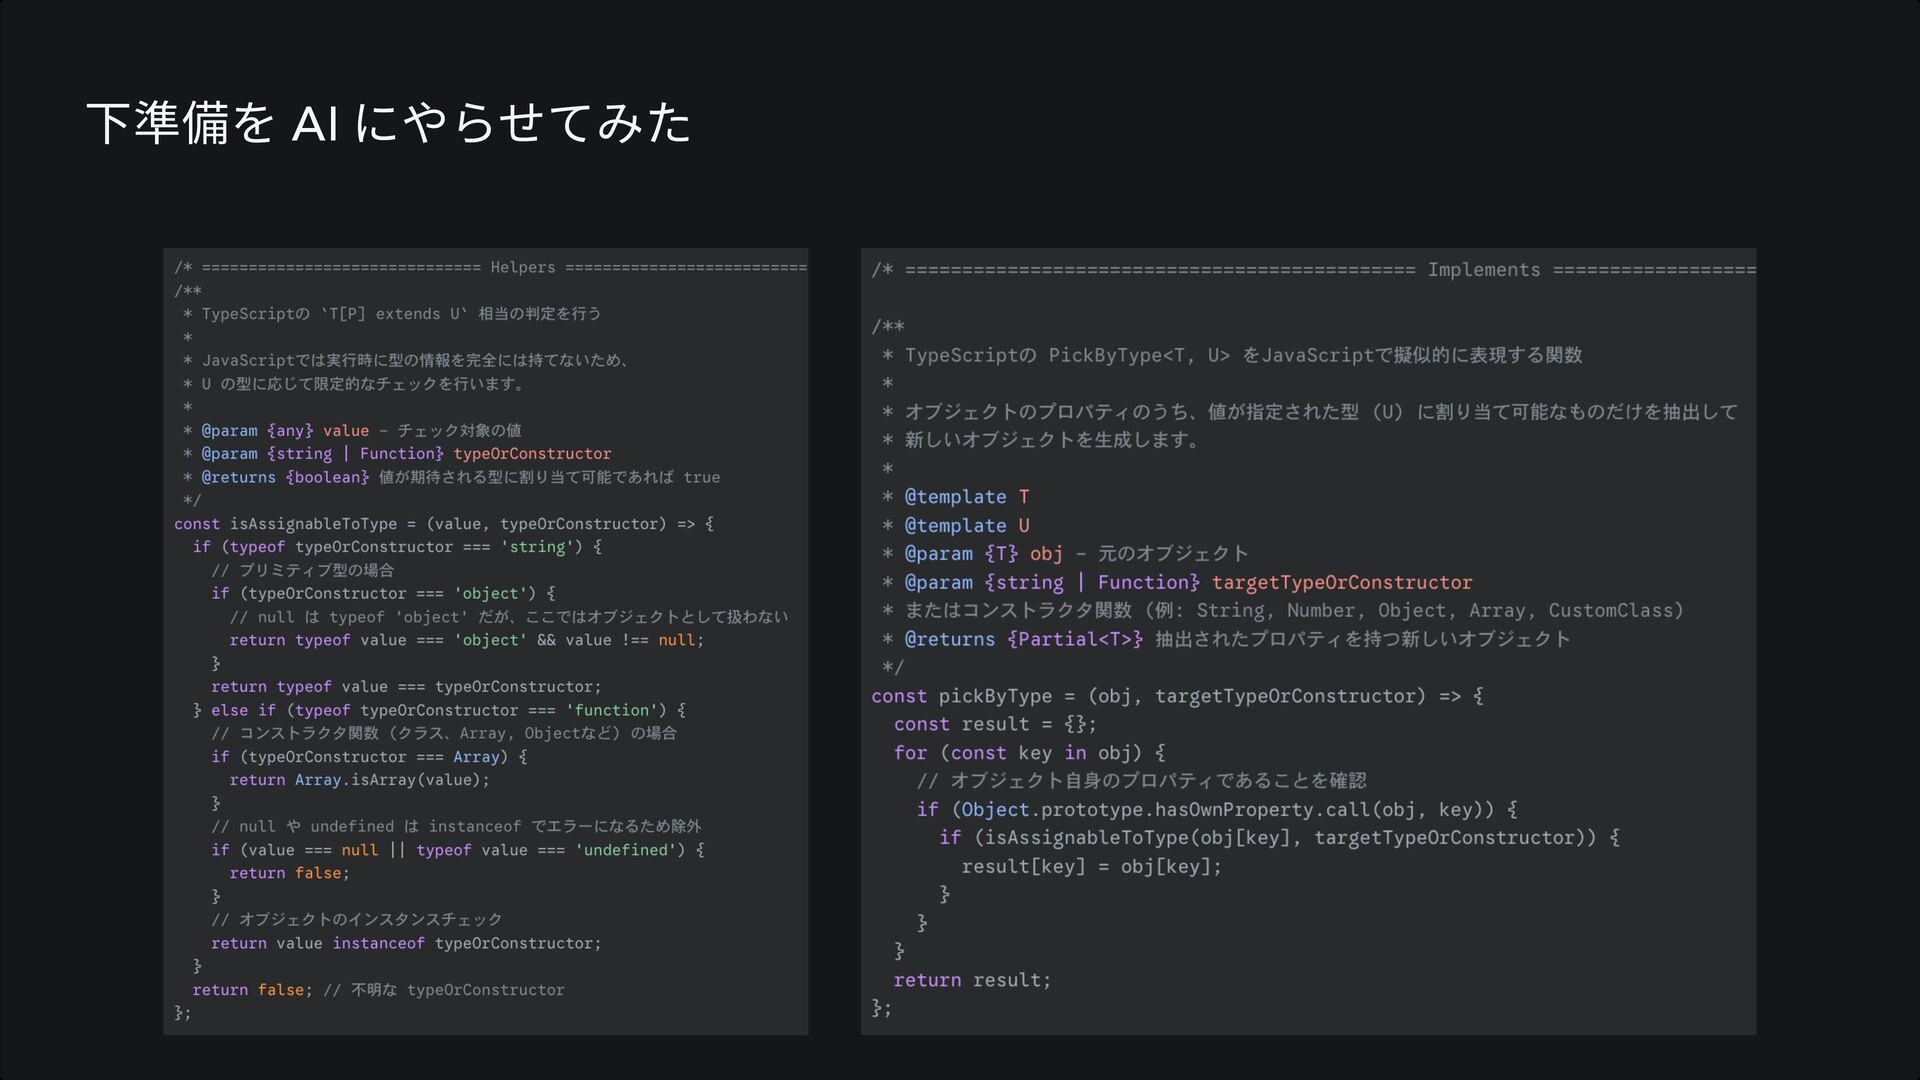This screenshot has height=1080, width=1920.
Task: Click 'return result;' line in right code
Action: point(971,981)
